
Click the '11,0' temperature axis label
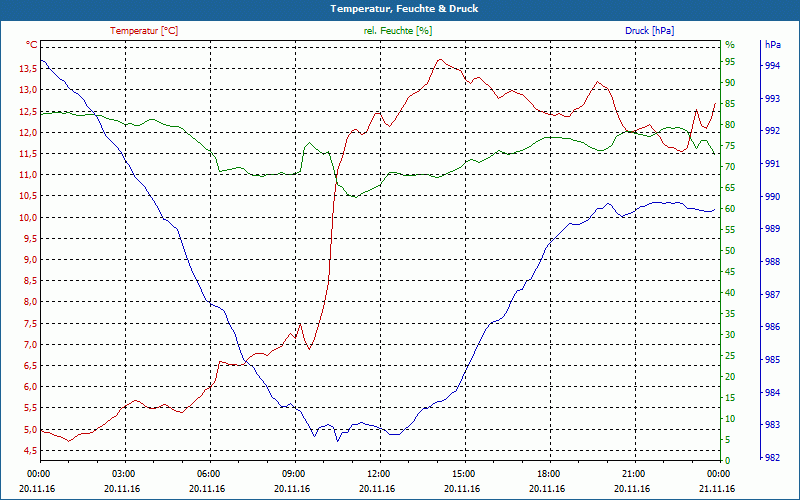tap(28, 175)
